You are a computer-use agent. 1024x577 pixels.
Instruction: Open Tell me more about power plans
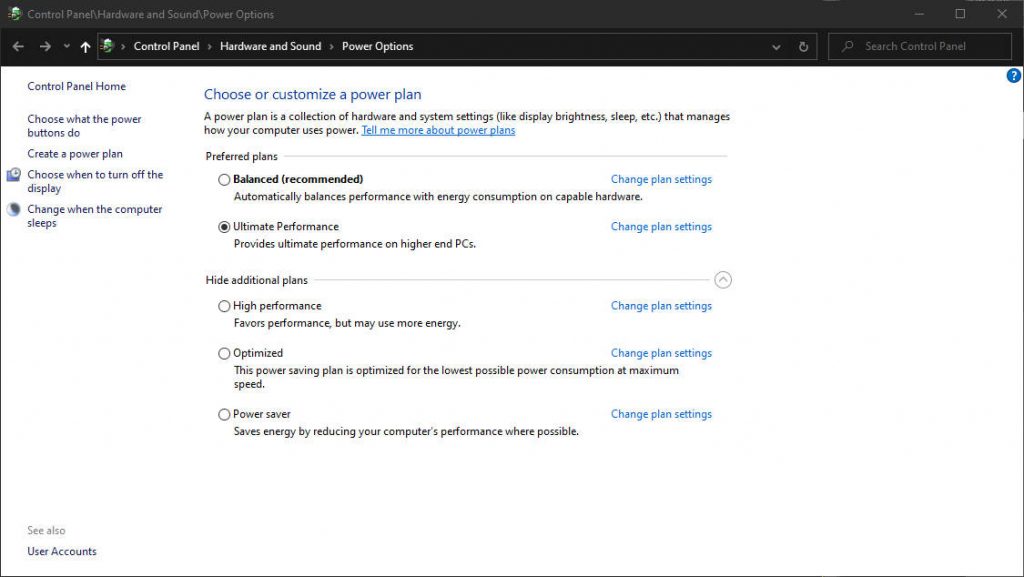(437, 130)
